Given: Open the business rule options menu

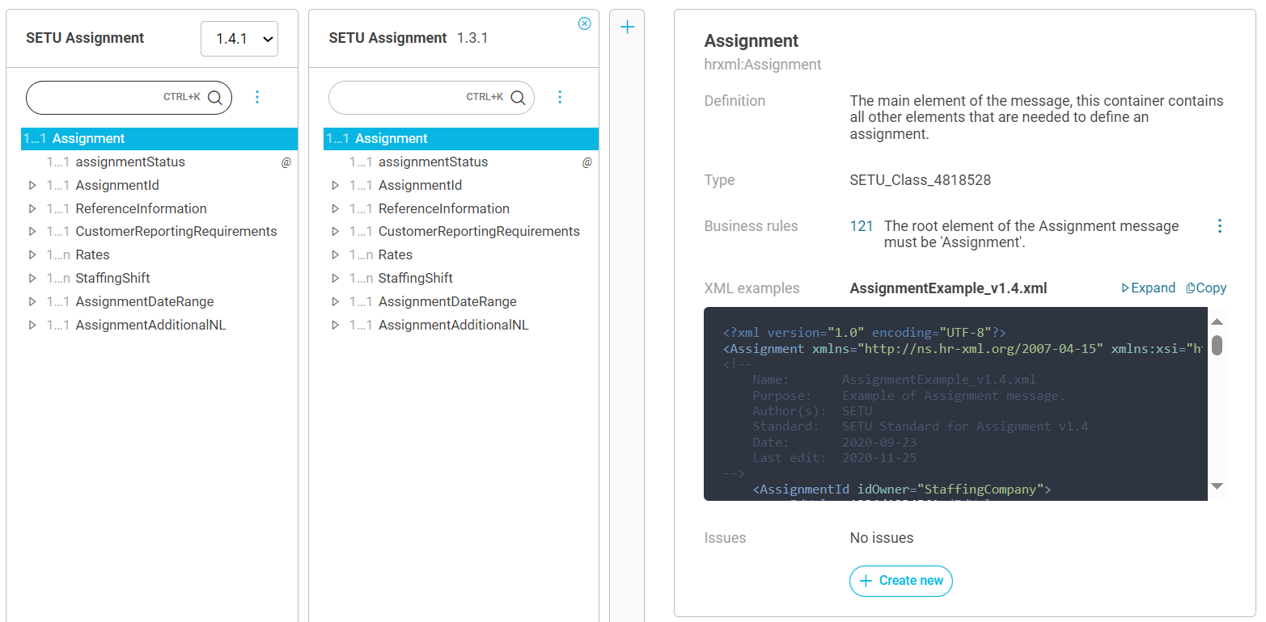Looking at the screenshot, I should pyautogui.click(x=1219, y=226).
